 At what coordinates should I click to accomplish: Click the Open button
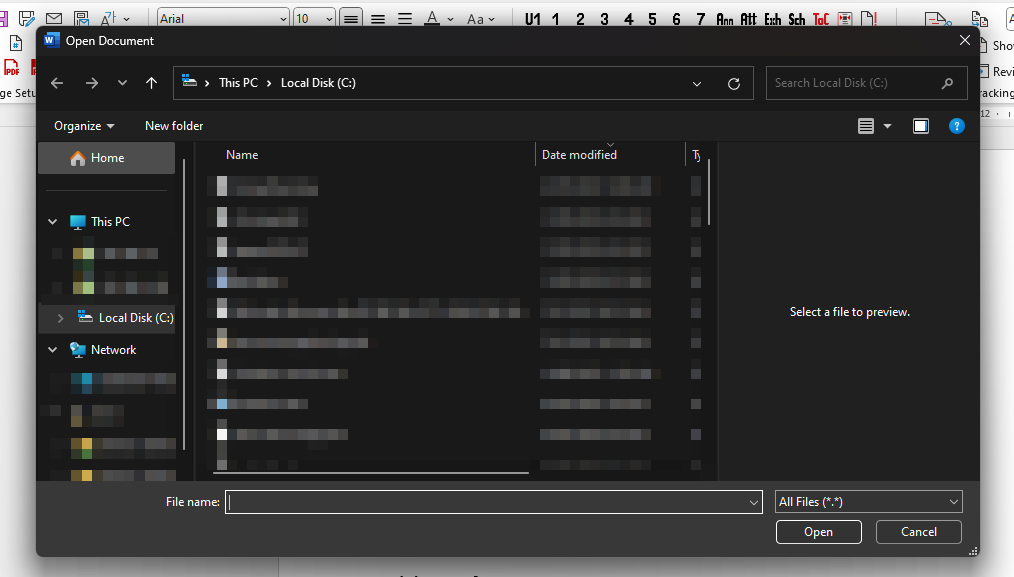pos(818,532)
